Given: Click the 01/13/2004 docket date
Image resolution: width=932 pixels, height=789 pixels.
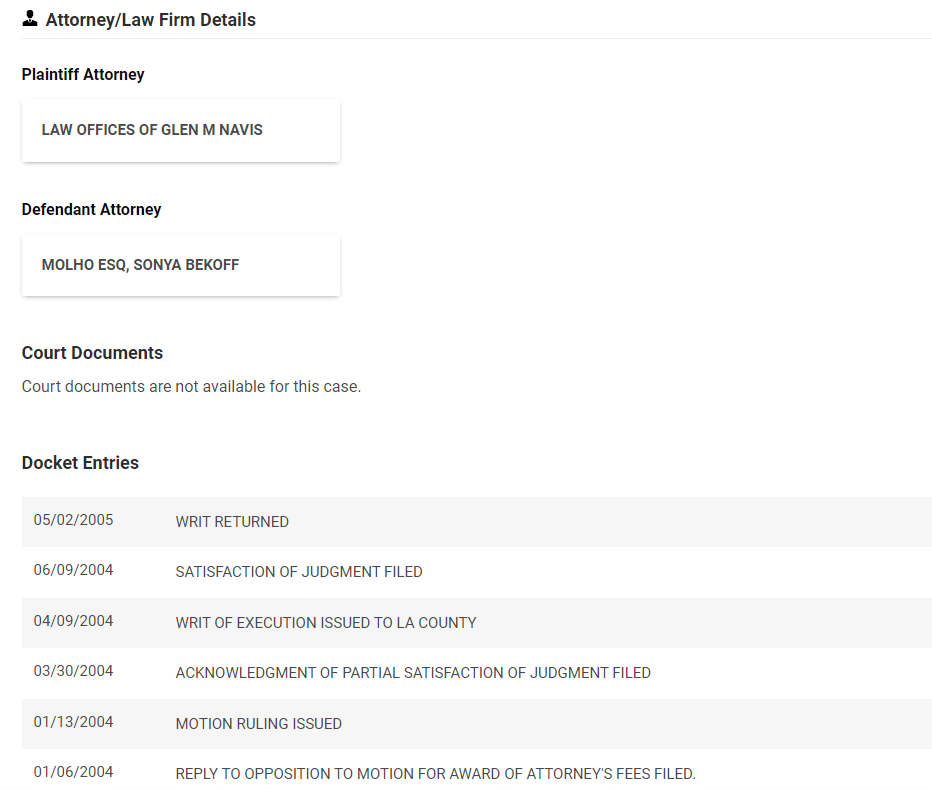Looking at the screenshot, I should [x=73, y=722].
